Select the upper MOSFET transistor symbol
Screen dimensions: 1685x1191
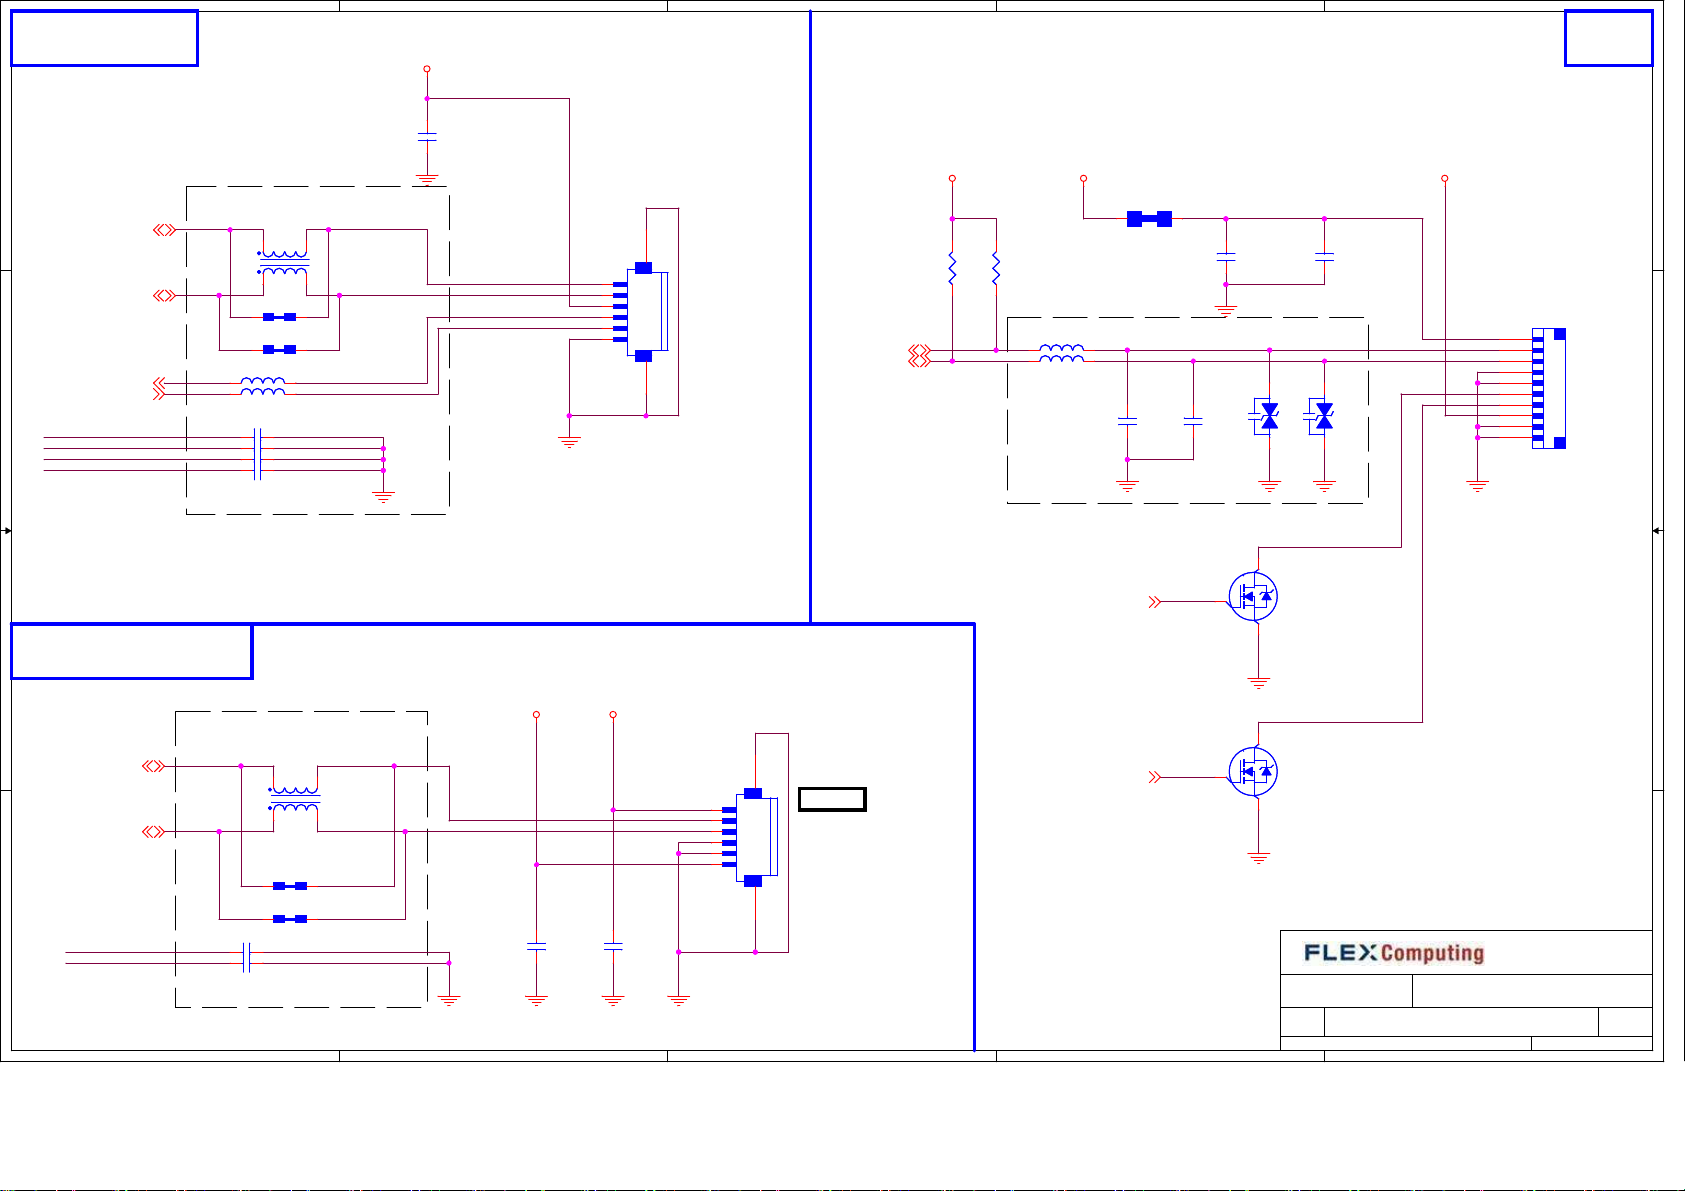click(1254, 597)
